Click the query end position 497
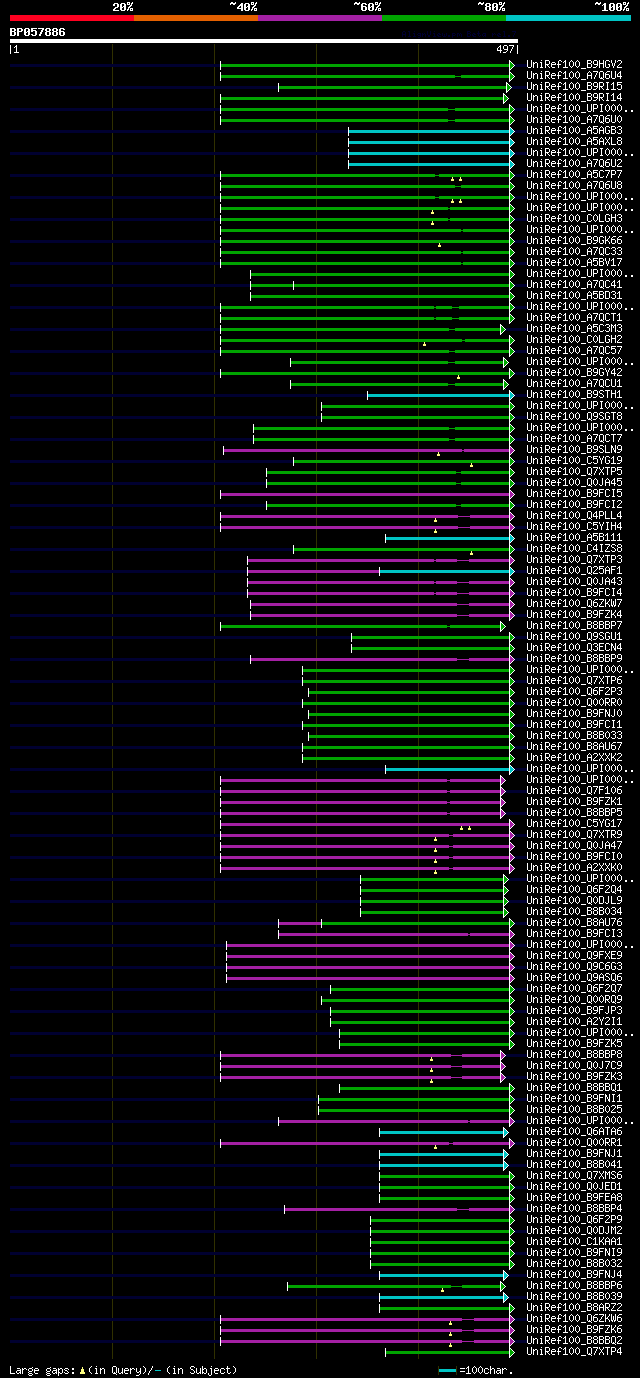 coord(505,49)
